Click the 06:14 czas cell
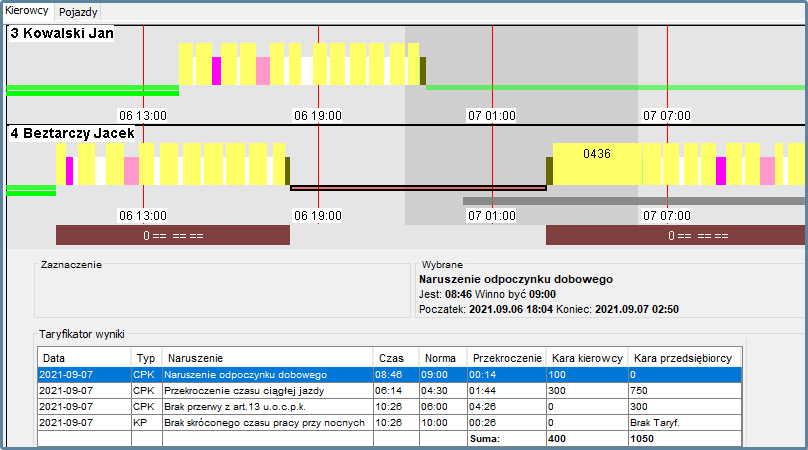This screenshot has height=450, width=808. click(396, 391)
